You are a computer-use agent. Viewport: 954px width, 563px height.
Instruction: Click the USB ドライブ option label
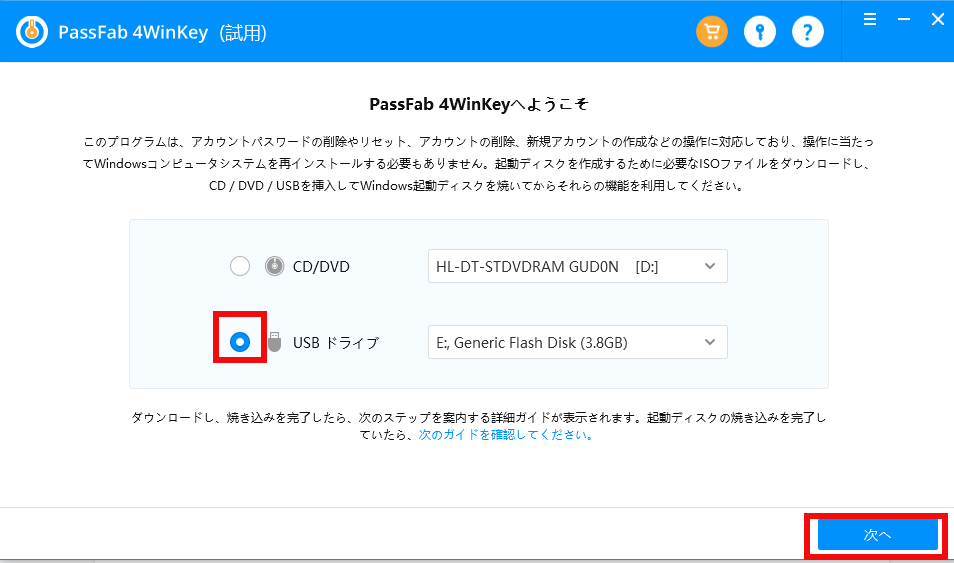[336, 343]
